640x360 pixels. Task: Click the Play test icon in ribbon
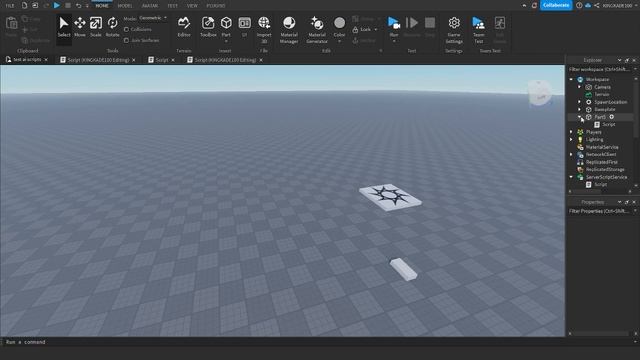pos(393,23)
